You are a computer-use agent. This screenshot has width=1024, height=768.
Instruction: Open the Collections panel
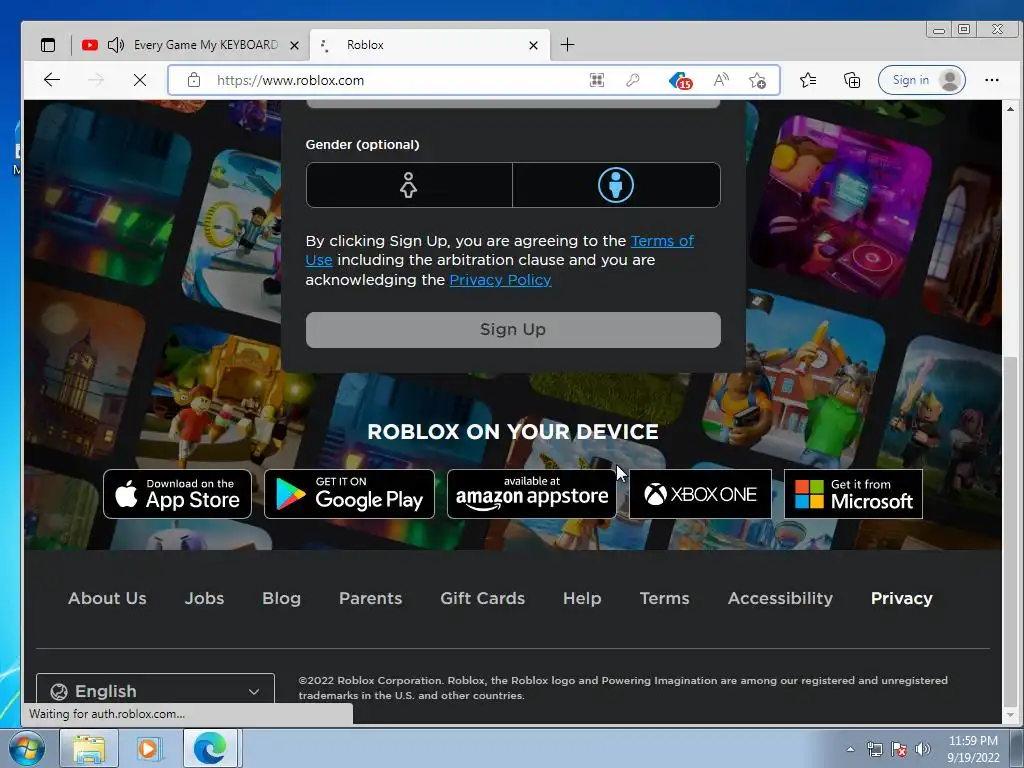852,80
